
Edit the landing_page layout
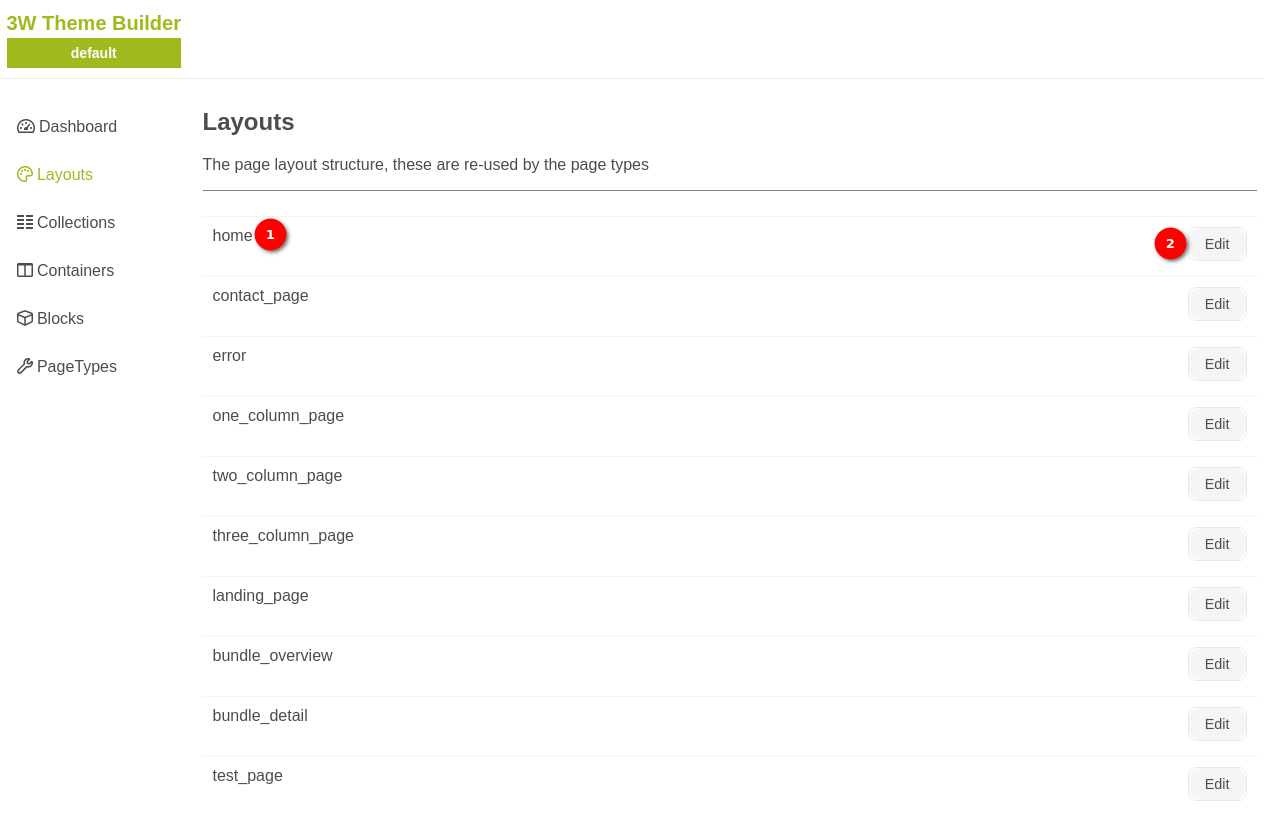coord(1216,604)
